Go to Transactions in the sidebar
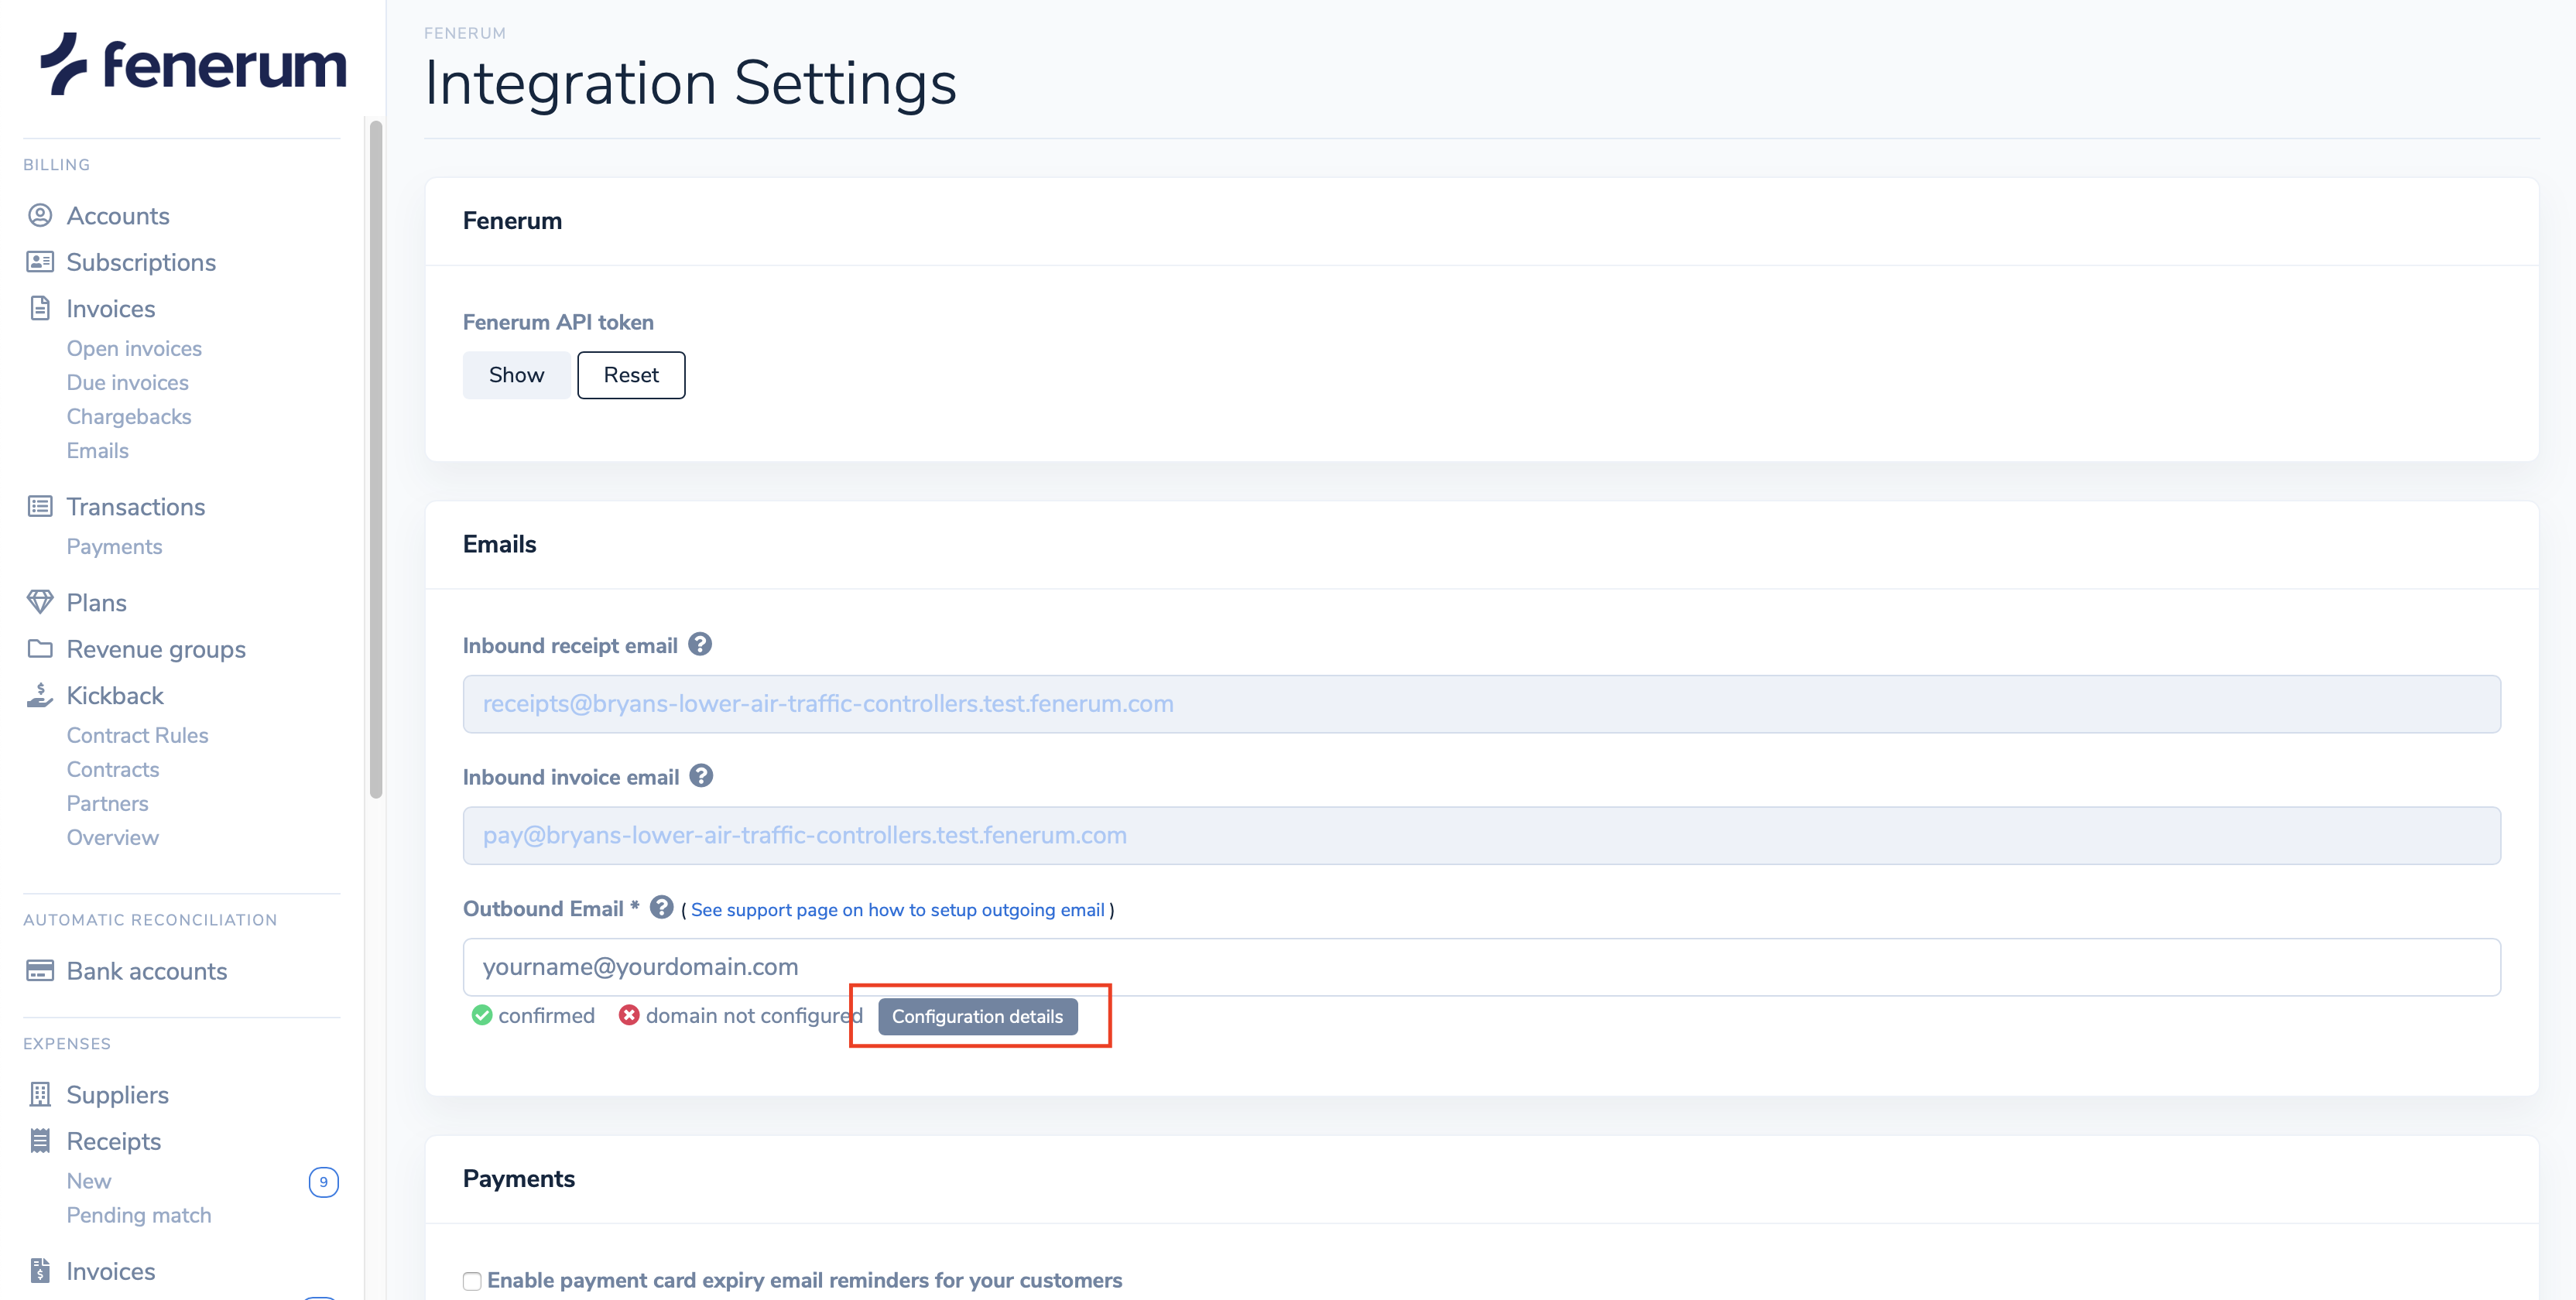The image size is (2576, 1300). point(136,507)
